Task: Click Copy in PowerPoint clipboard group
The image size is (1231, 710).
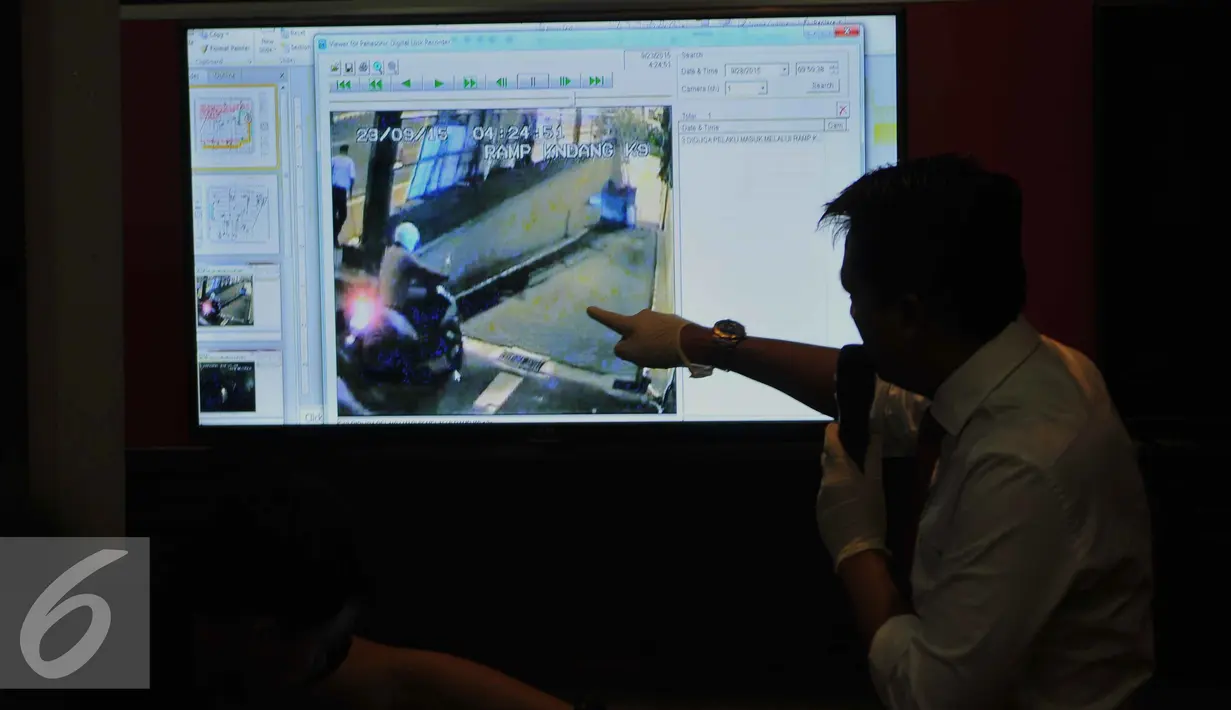Action: click(216, 34)
